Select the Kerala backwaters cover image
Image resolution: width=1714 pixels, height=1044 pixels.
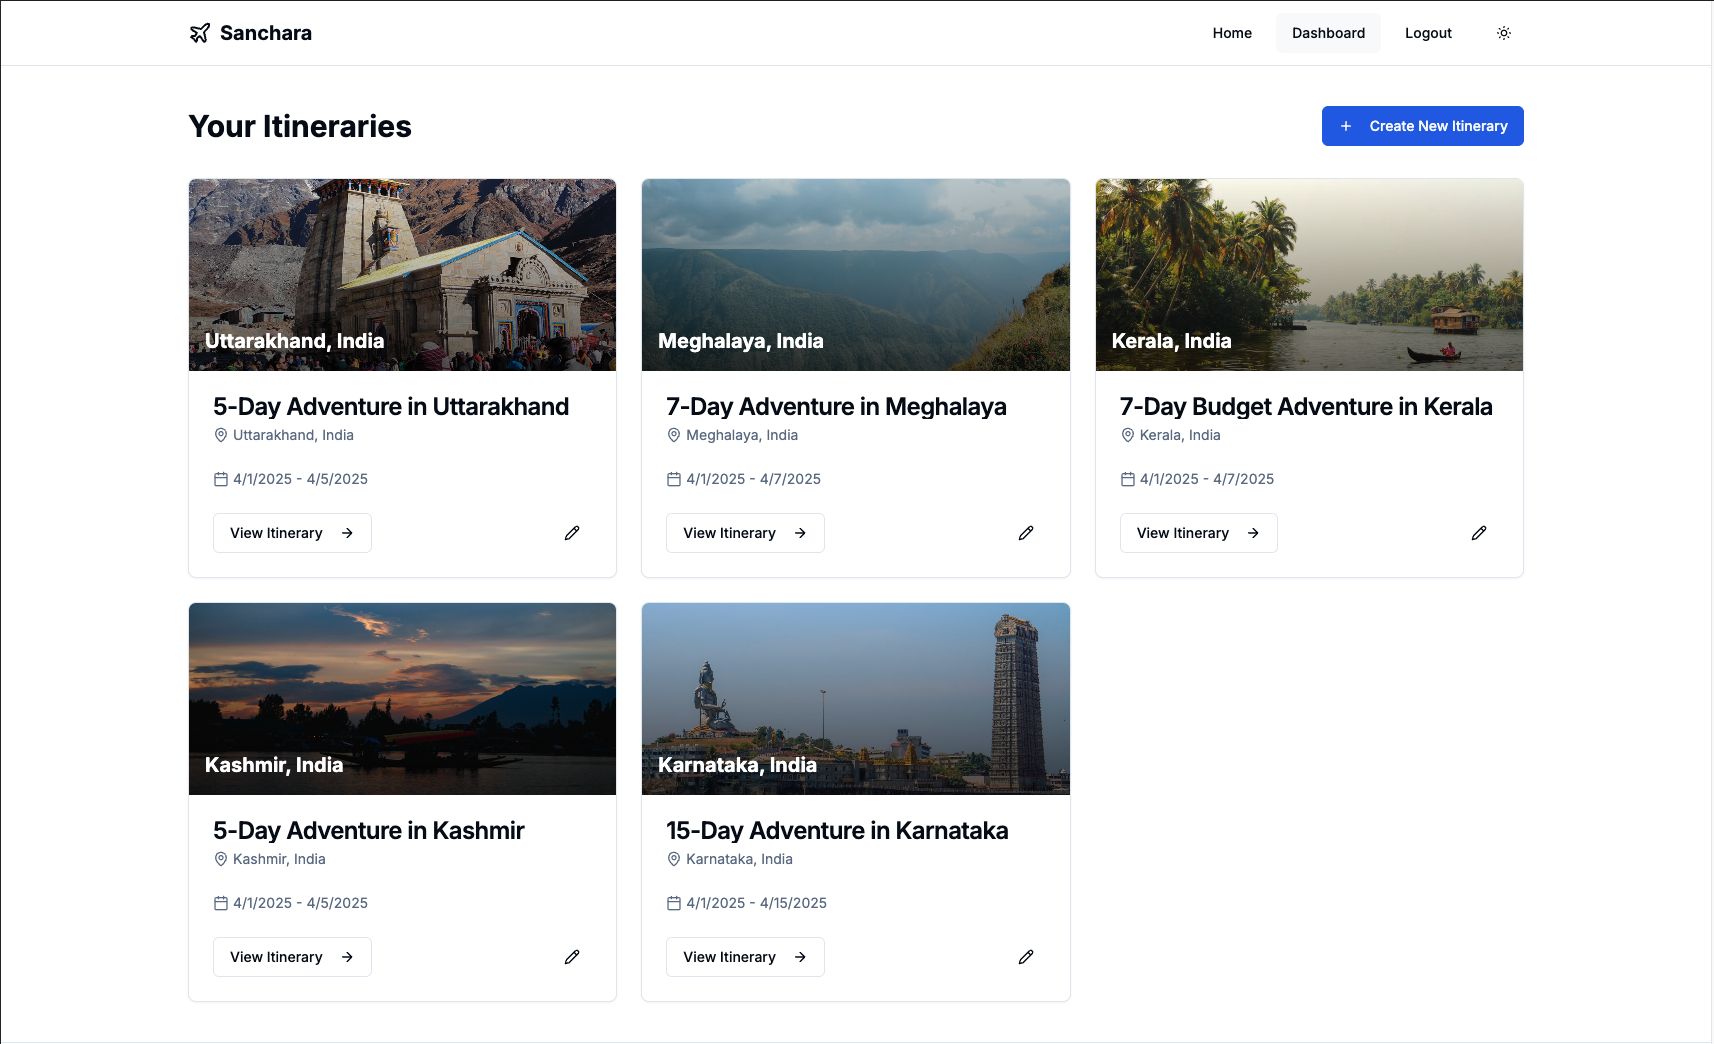tap(1309, 260)
